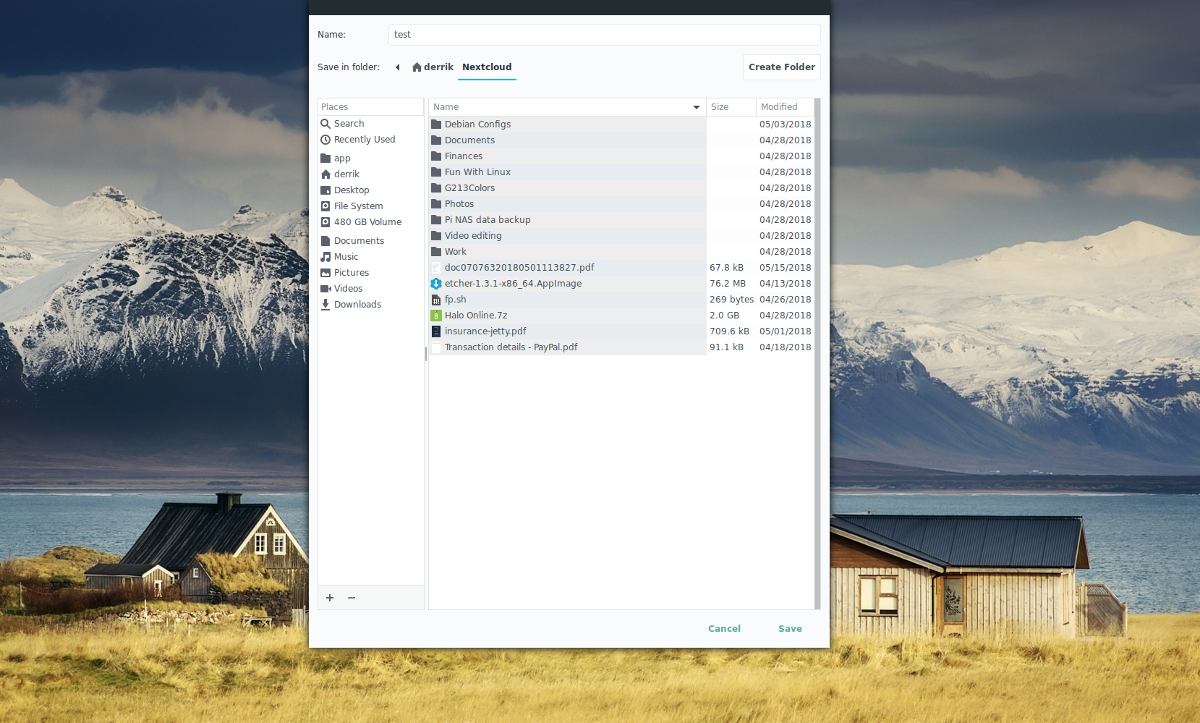Image resolution: width=1200 pixels, height=723 pixels.
Task: Click the Places header in sidebar
Action: tap(371, 107)
